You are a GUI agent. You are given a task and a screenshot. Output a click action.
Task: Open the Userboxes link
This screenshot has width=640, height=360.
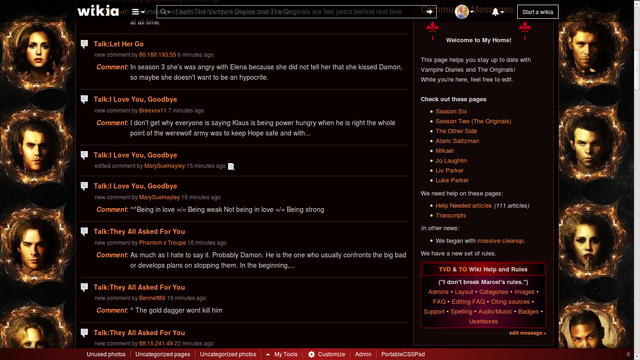(x=483, y=321)
